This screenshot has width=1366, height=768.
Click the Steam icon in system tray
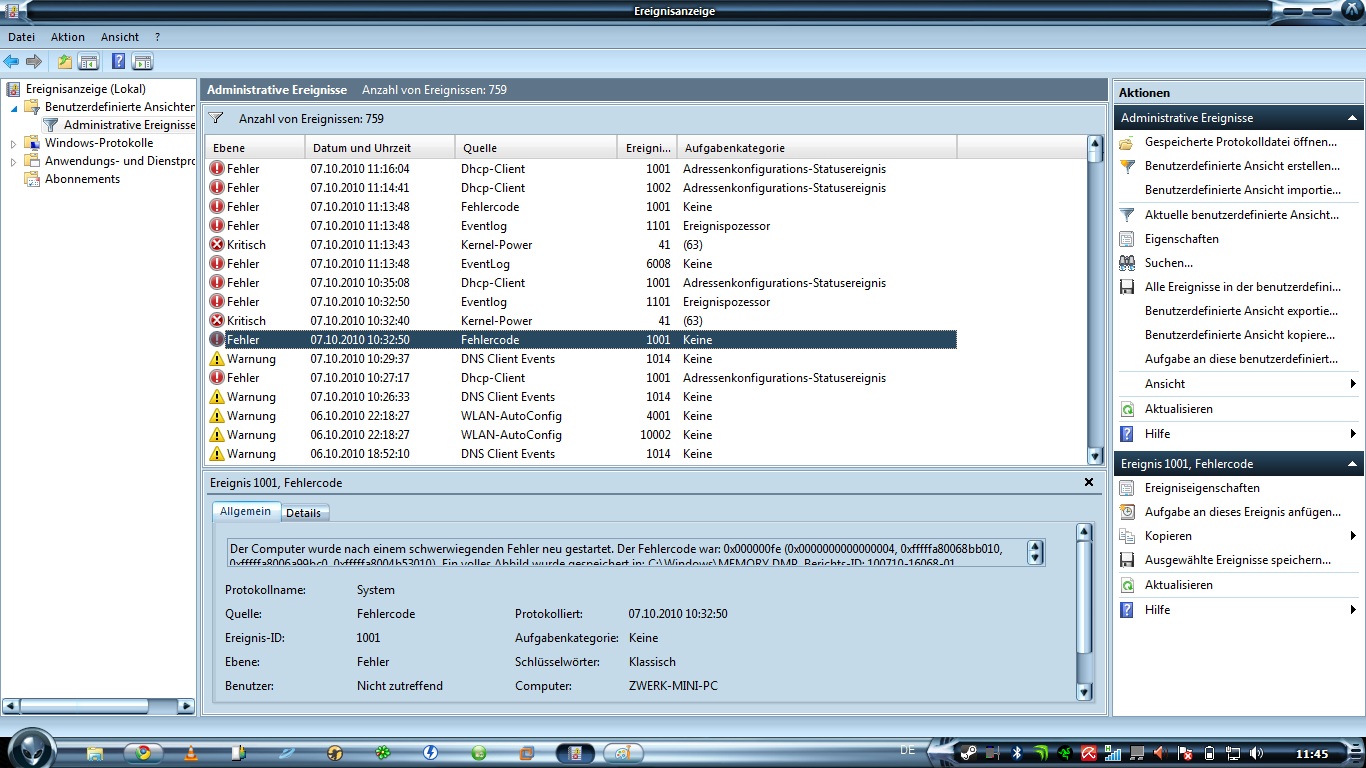[967, 753]
